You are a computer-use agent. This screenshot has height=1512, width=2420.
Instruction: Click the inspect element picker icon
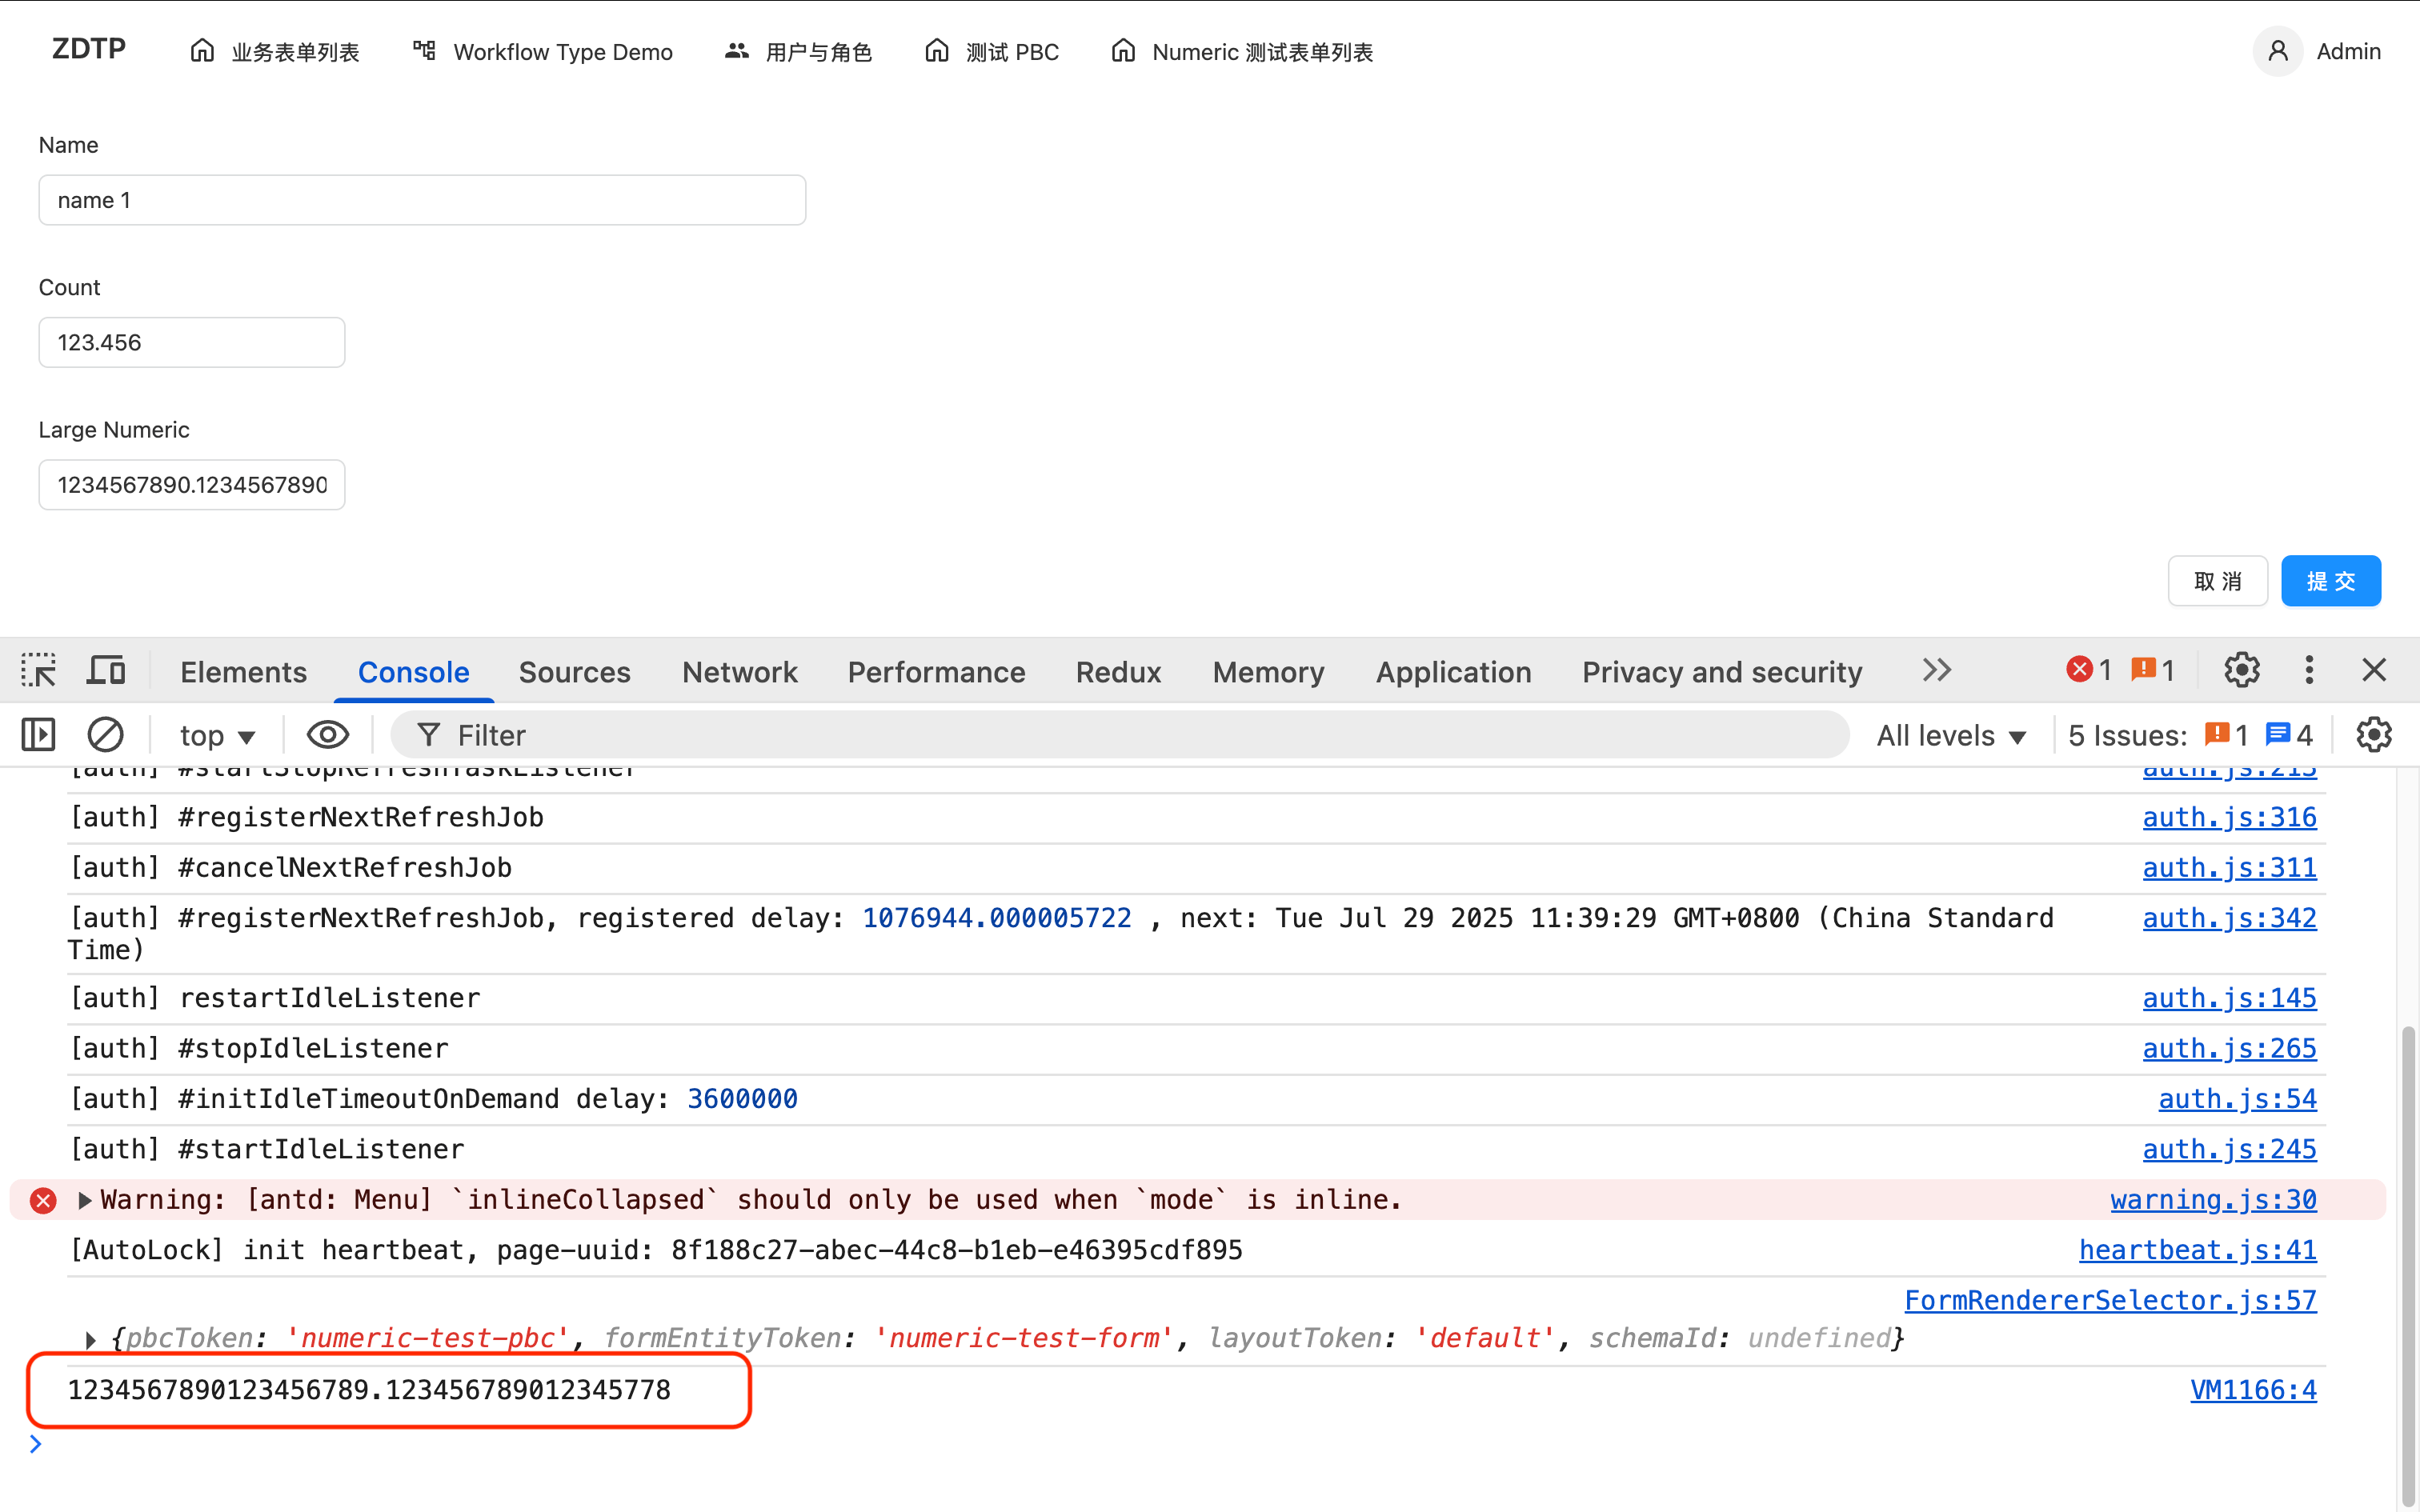(39, 670)
